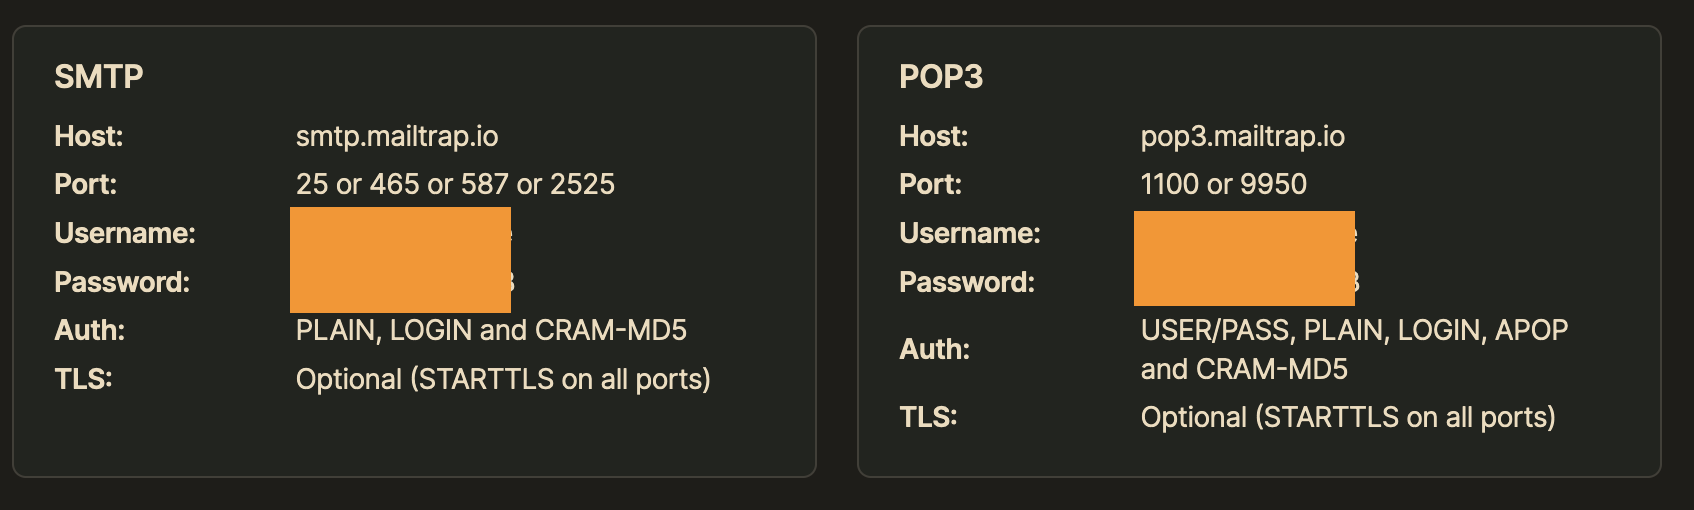
Task: Click the POP3 TLS Optional STARTTLS value
Action: tap(1348, 417)
